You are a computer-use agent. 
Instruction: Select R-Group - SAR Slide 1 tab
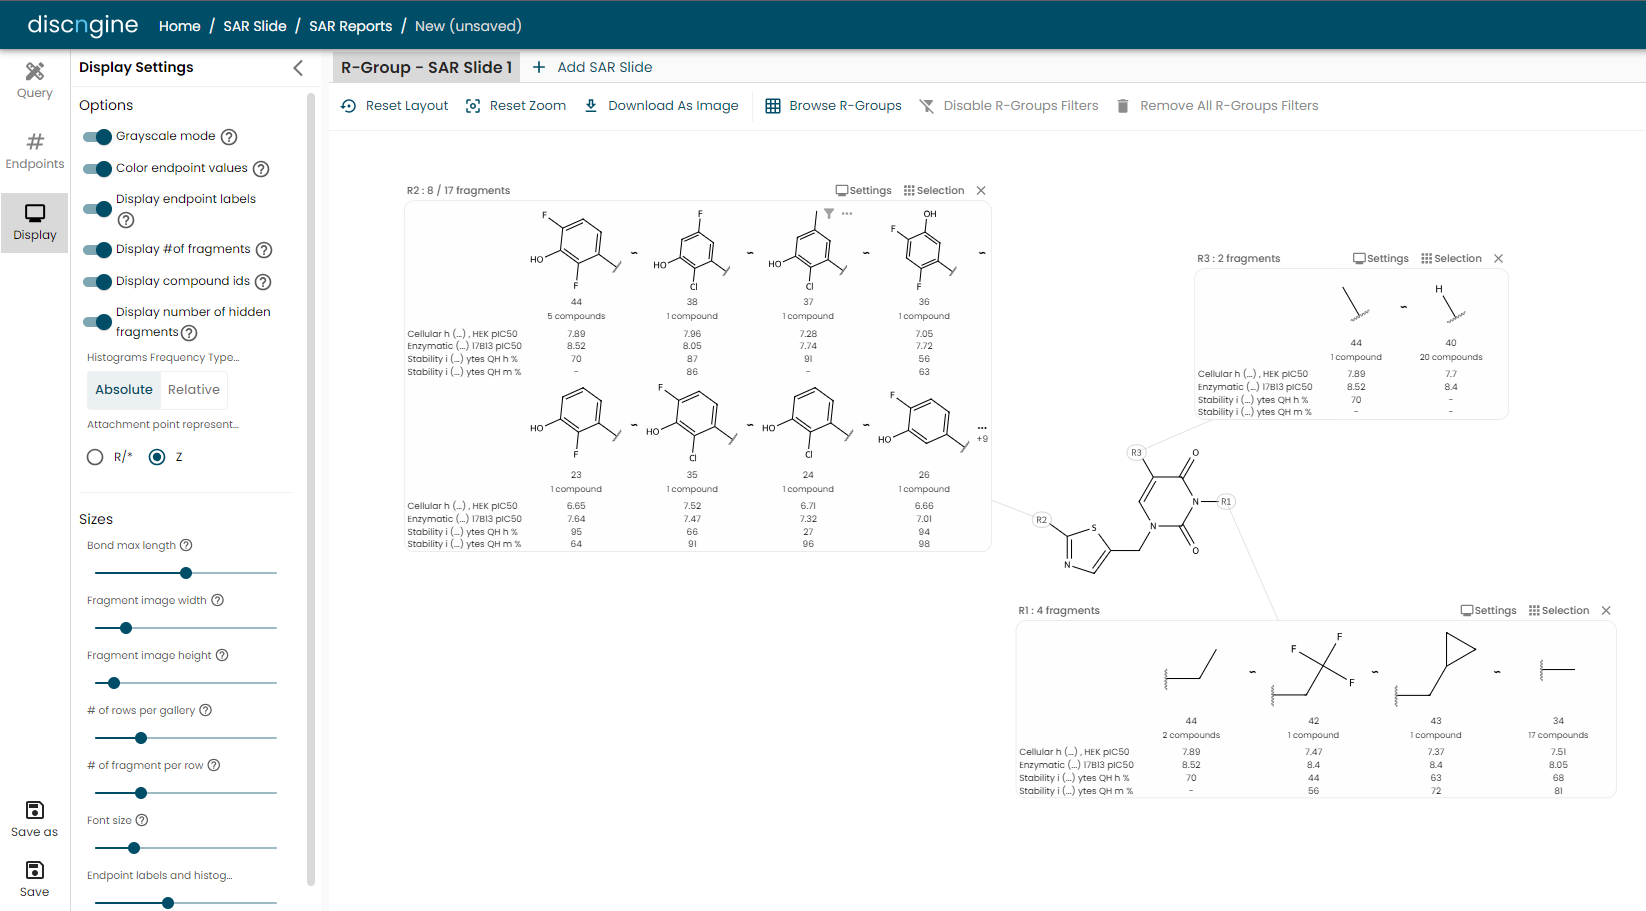[426, 67]
